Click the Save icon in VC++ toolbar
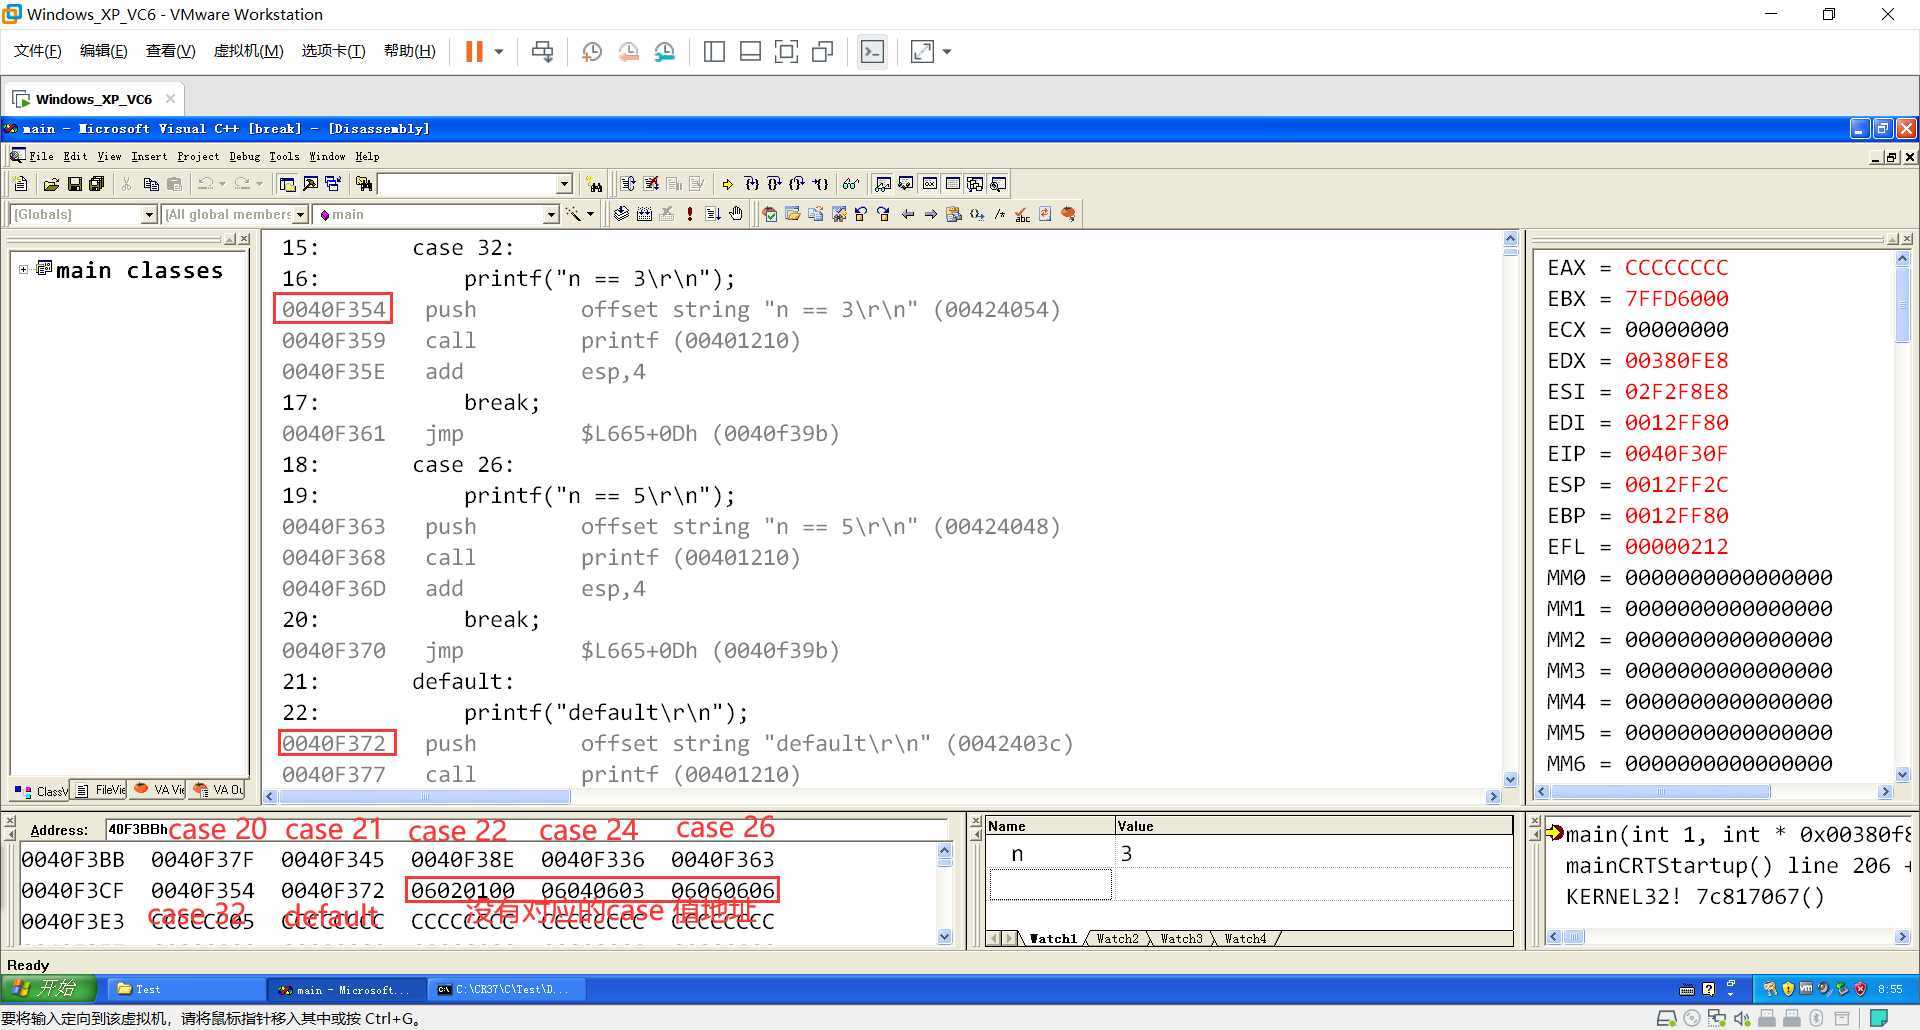 (74, 184)
